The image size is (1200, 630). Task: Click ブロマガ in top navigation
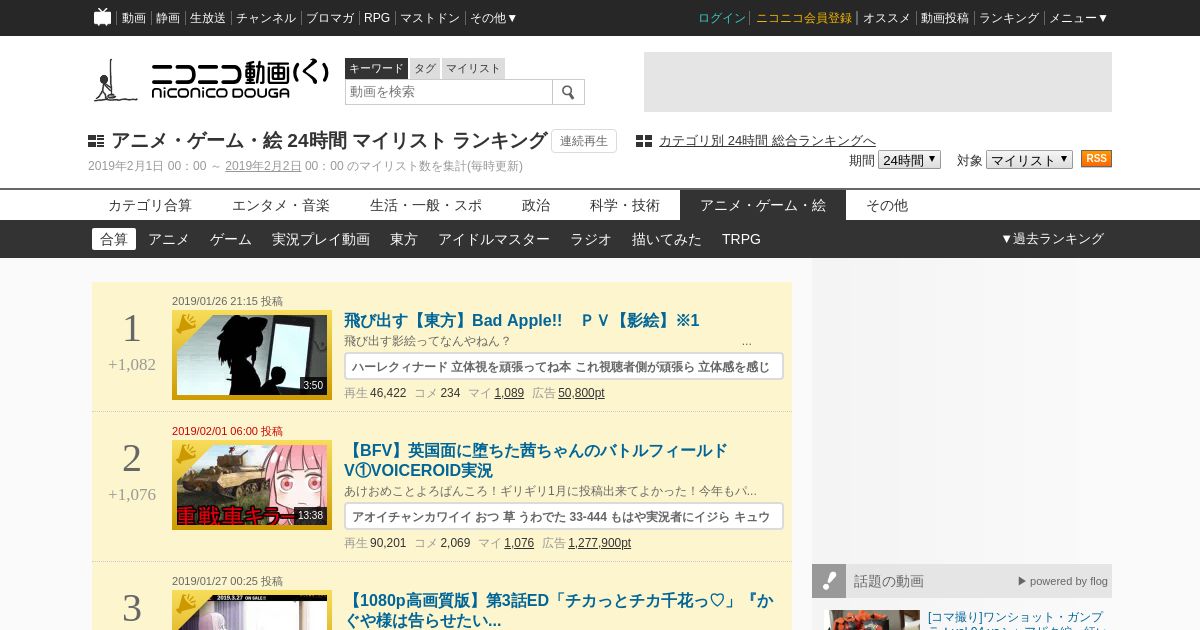coord(330,18)
